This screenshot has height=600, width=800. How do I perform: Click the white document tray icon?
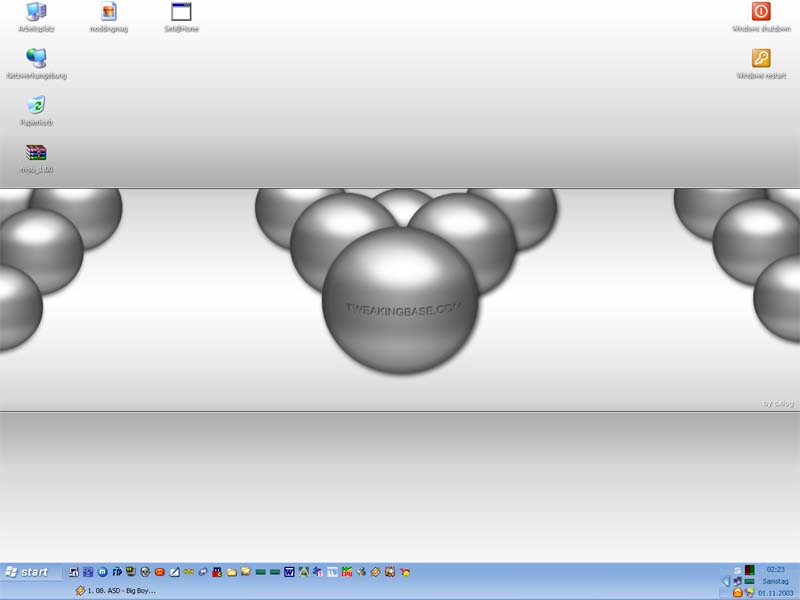tap(737, 571)
